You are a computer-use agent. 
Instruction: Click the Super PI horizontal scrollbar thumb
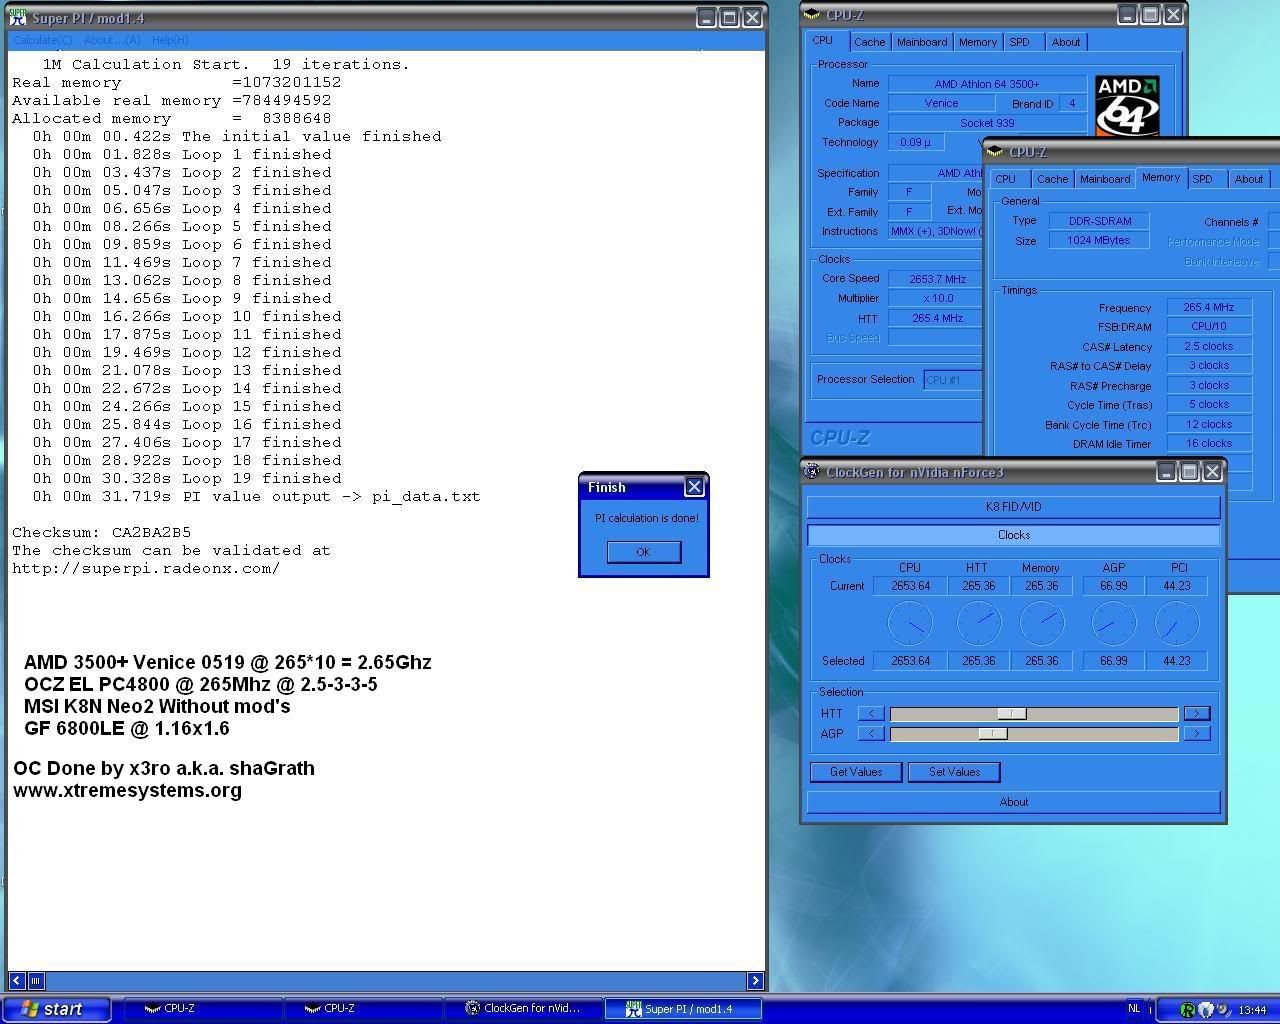(x=36, y=981)
